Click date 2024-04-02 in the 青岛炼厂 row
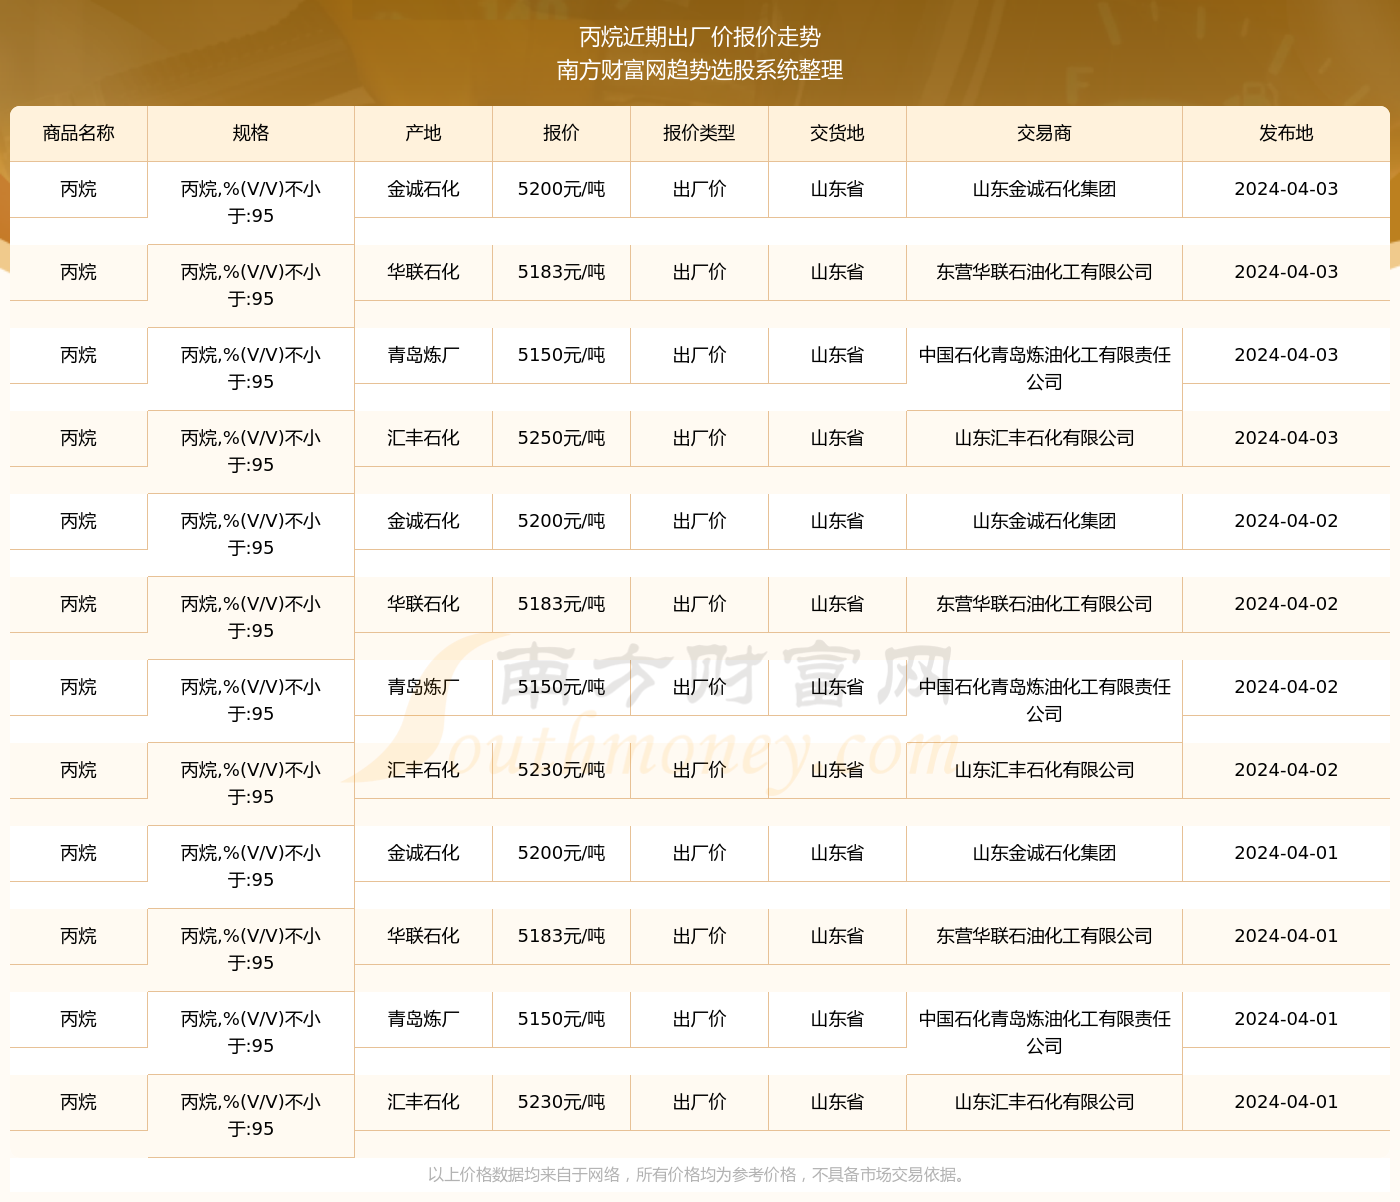Image resolution: width=1400 pixels, height=1202 pixels. coord(1286,687)
